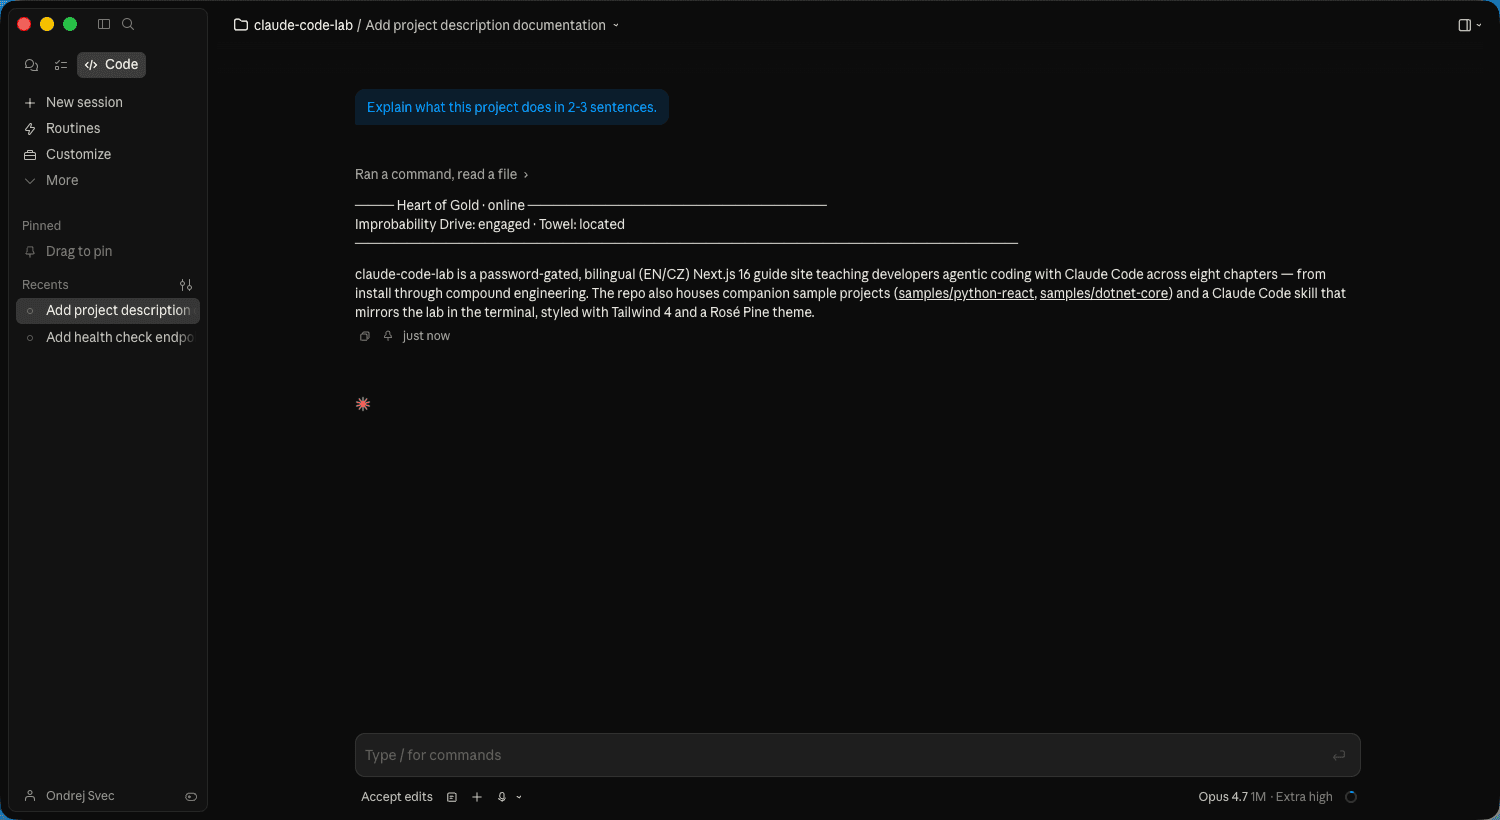Click the Recents filter sliders icon
The width and height of the screenshot is (1500, 820).
(186, 285)
